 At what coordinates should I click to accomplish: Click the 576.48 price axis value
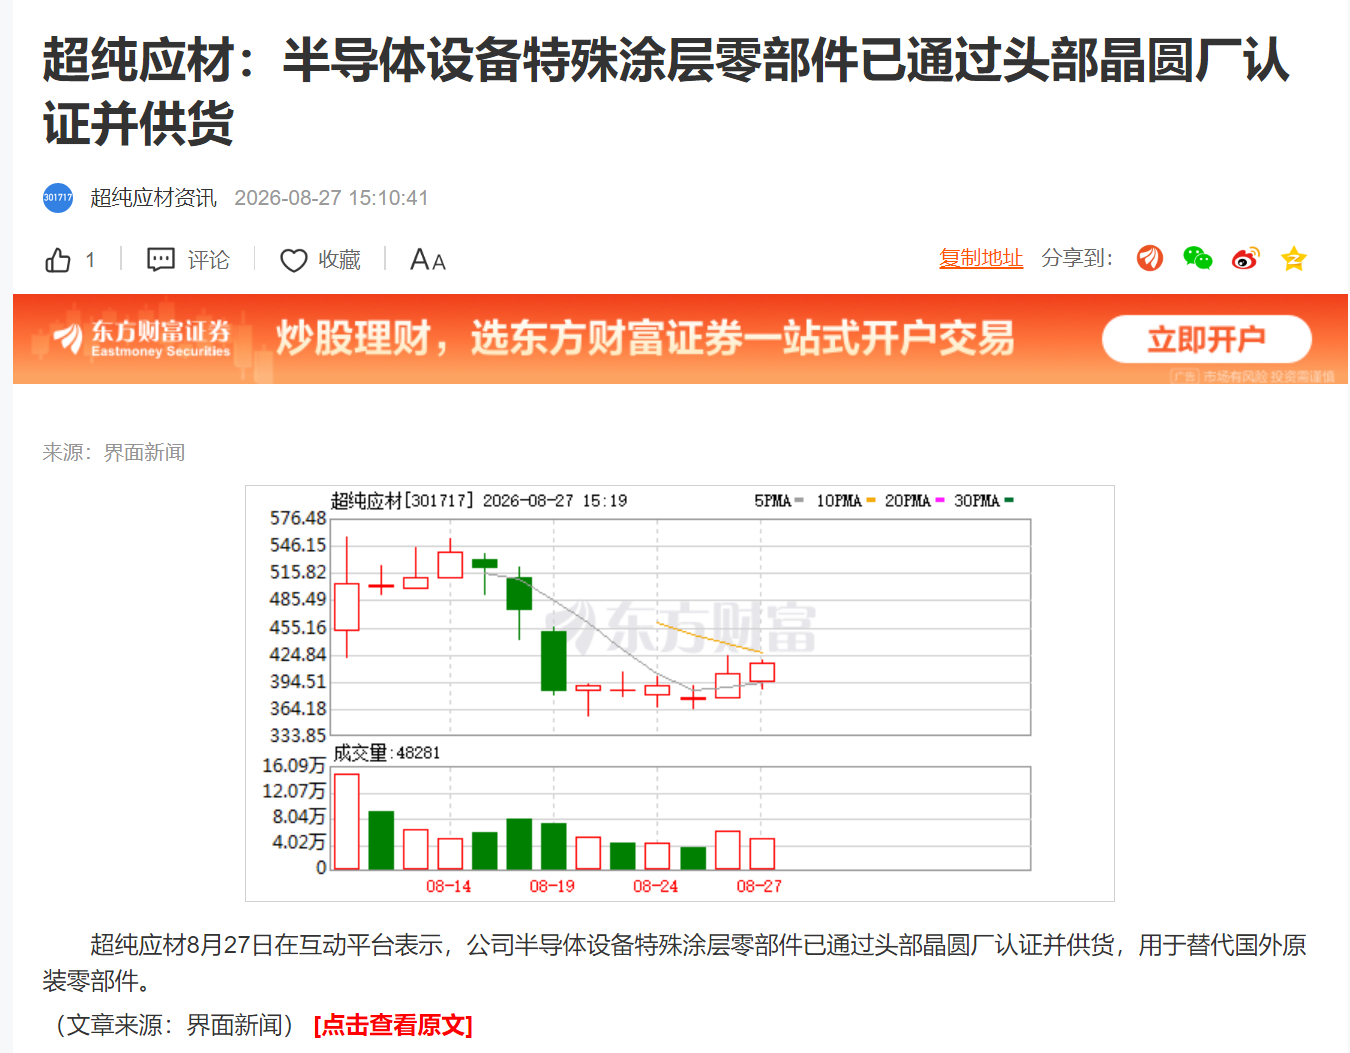[298, 518]
